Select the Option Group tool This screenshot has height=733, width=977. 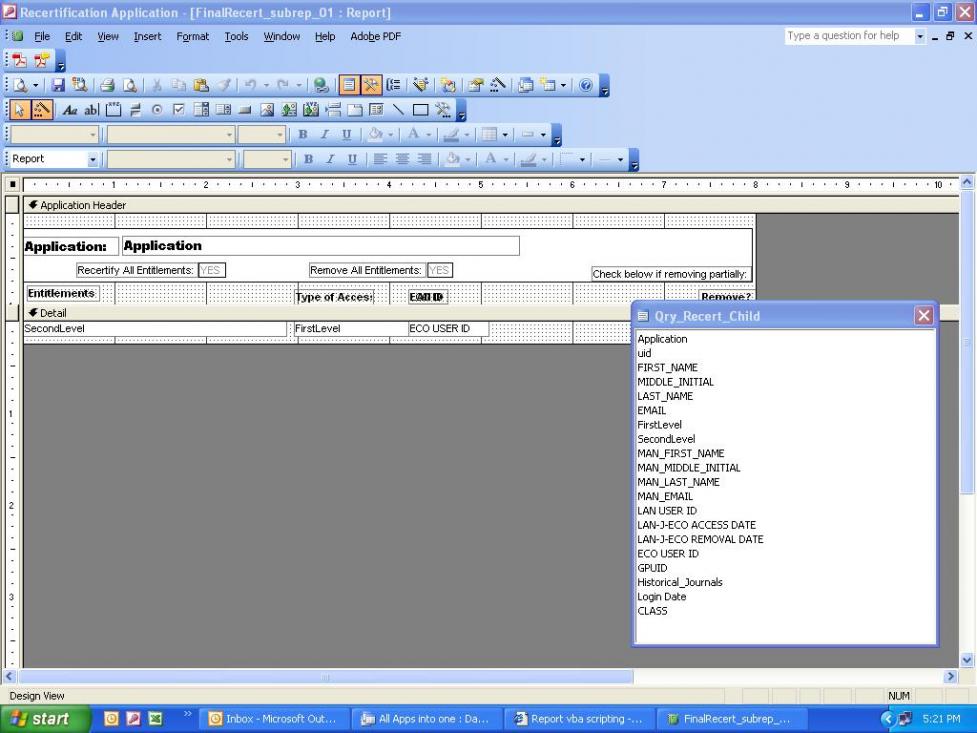[113, 110]
